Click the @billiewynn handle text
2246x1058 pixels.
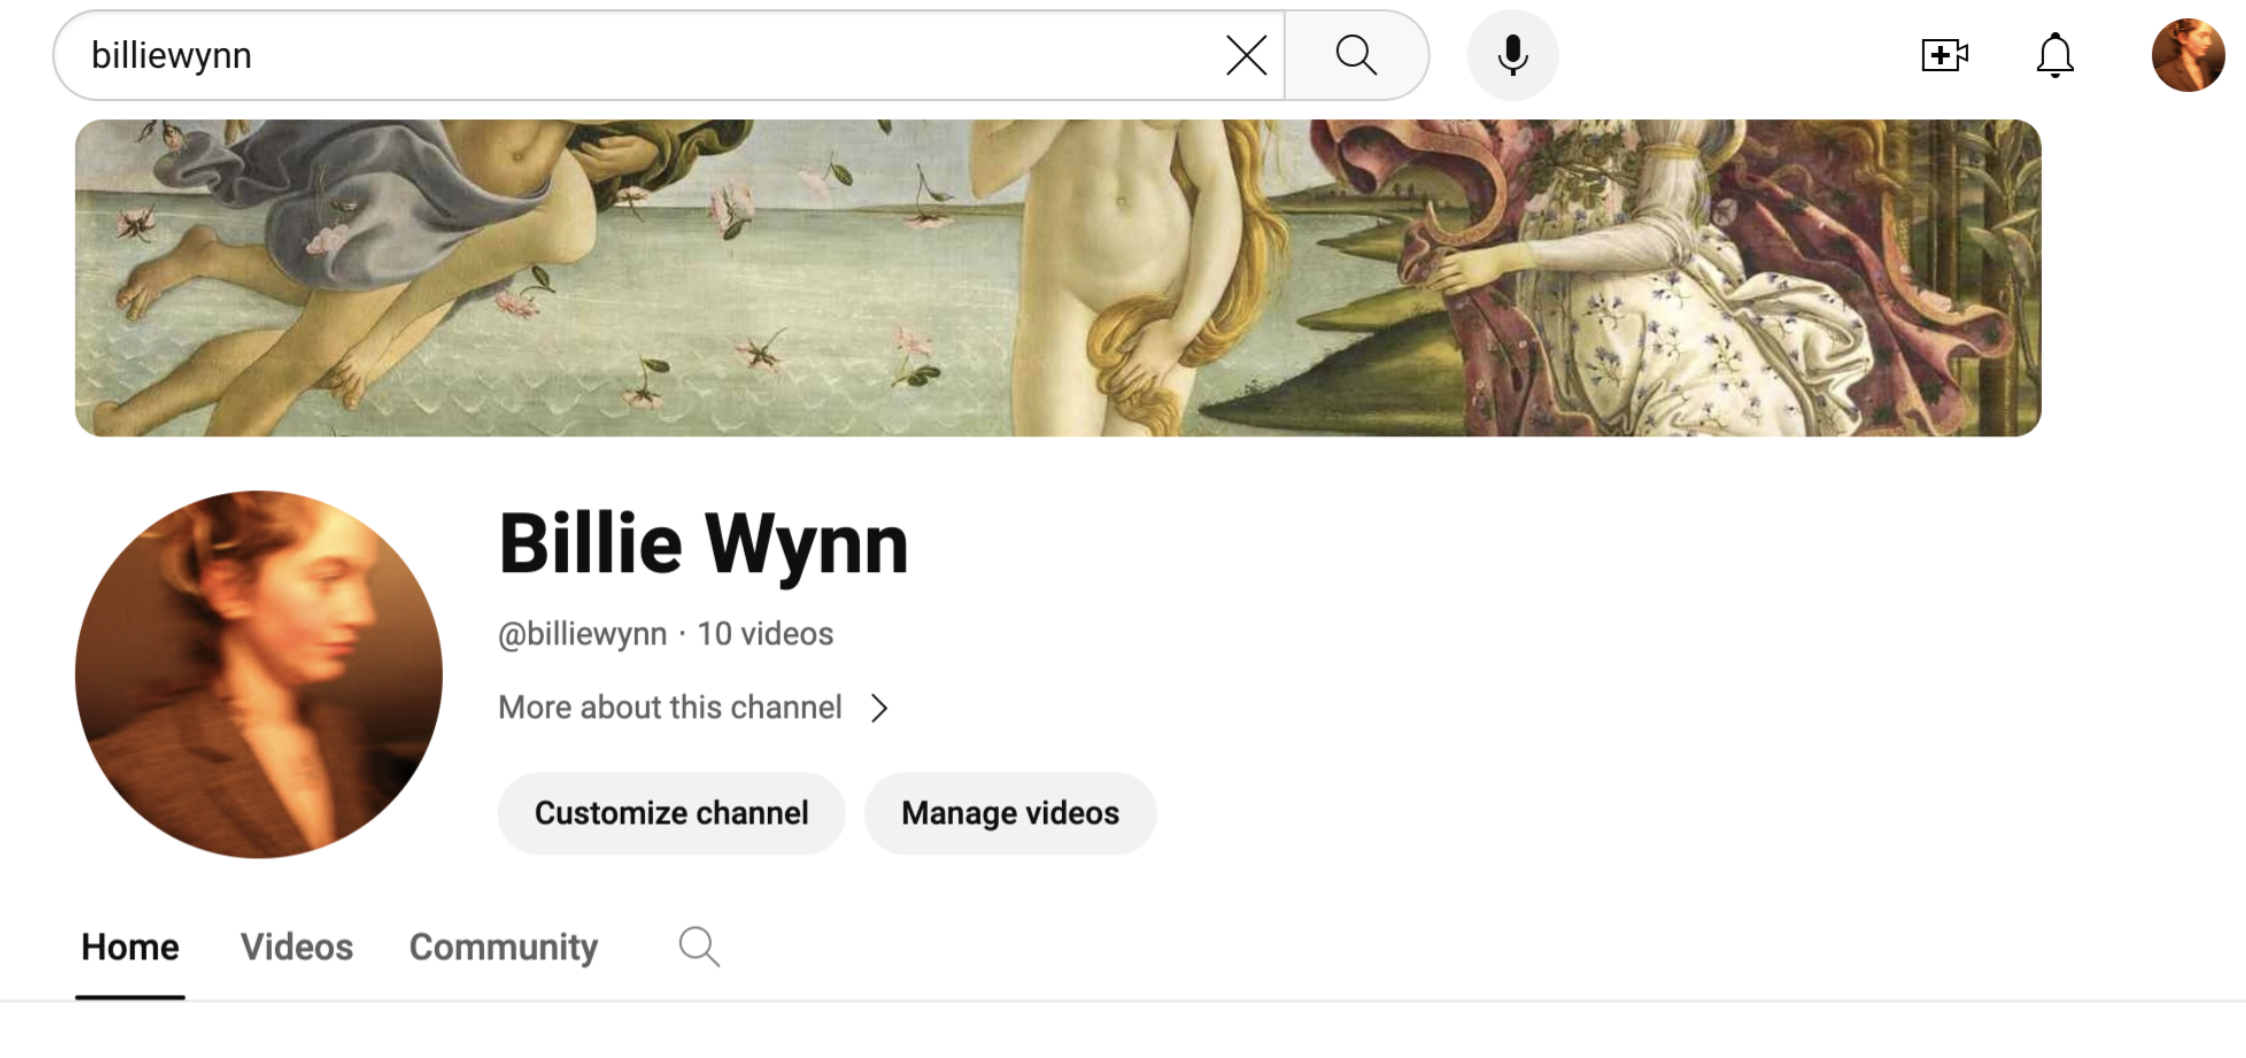[x=582, y=634]
